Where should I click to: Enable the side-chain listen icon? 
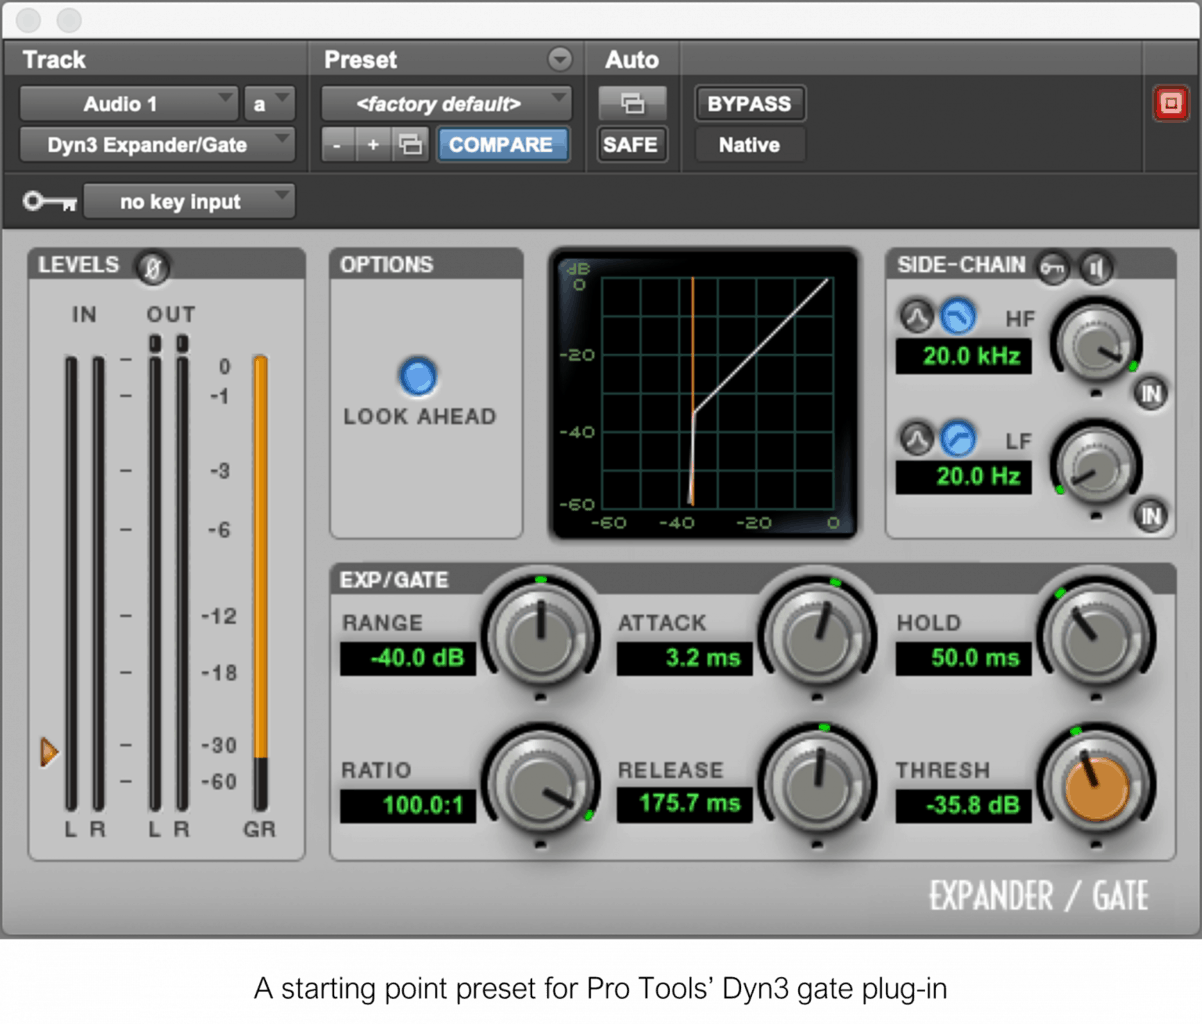pos(1096,268)
